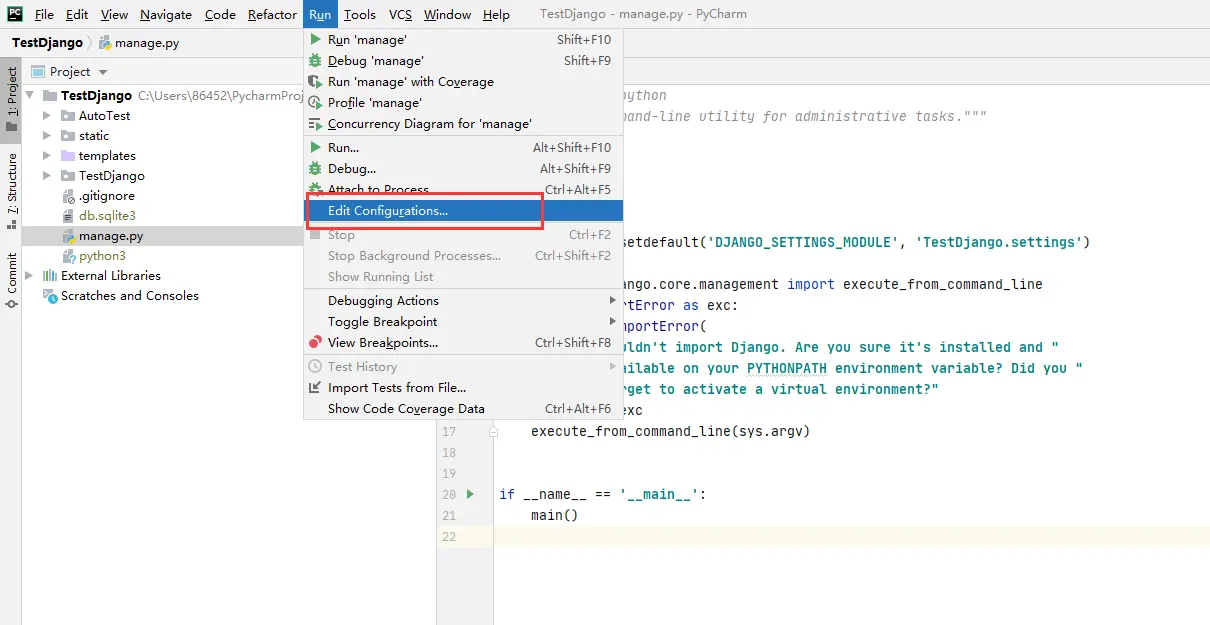Open the Window menu
The height and width of the screenshot is (625, 1210).
point(447,14)
